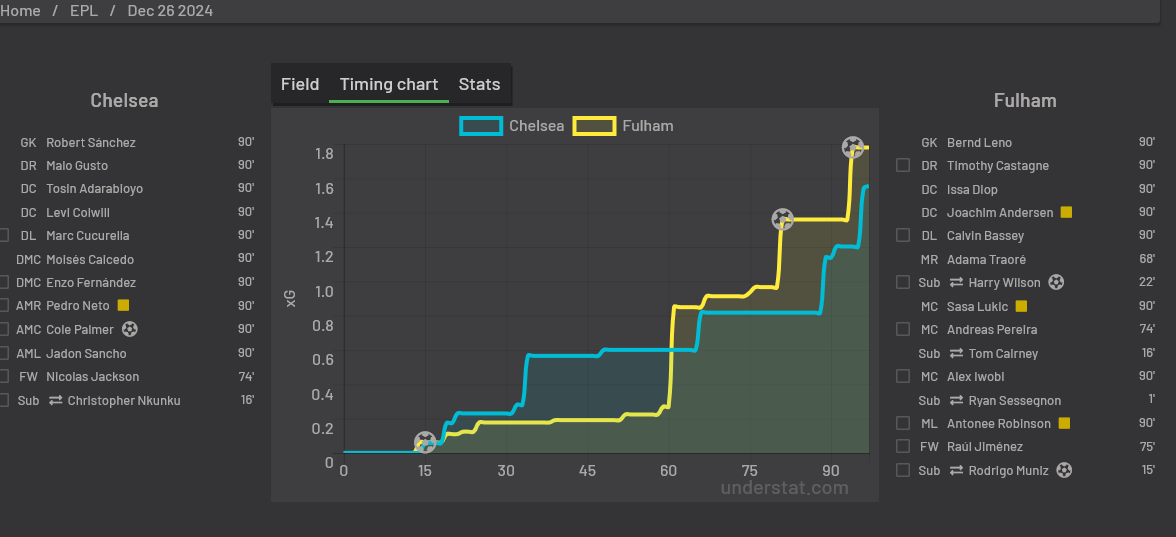Switch to the Field tab
Screen dimensions: 1176x537
click(300, 84)
